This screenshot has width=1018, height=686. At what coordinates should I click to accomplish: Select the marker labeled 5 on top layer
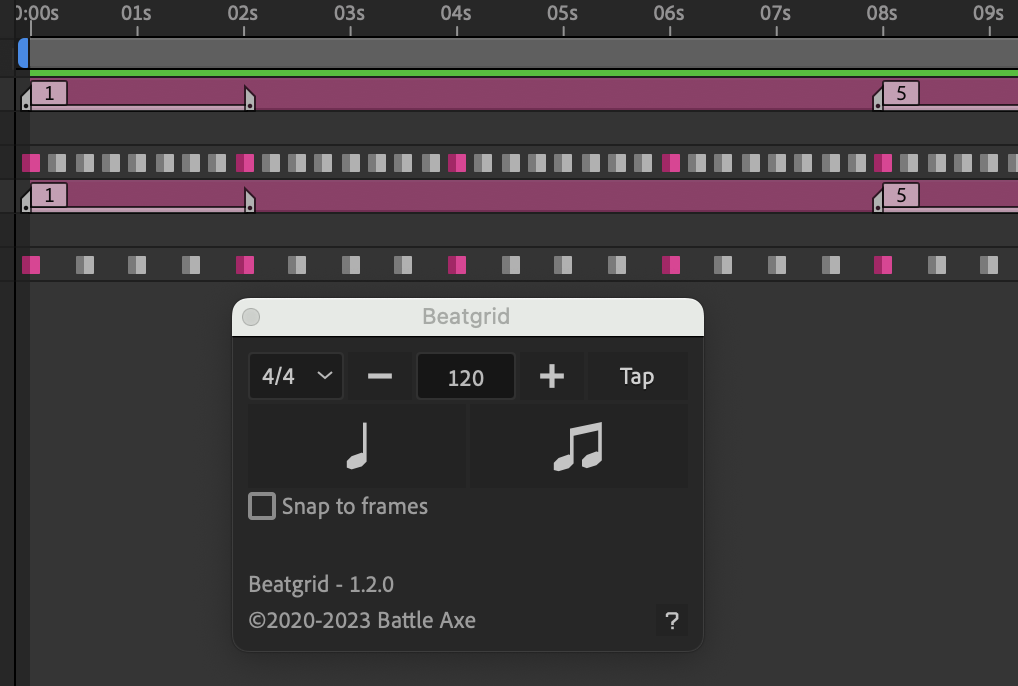point(900,94)
